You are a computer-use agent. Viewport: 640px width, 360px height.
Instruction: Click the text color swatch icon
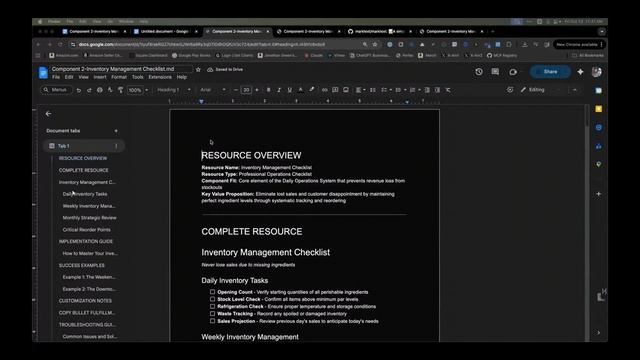pyautogui.click(x=300, y=90)
